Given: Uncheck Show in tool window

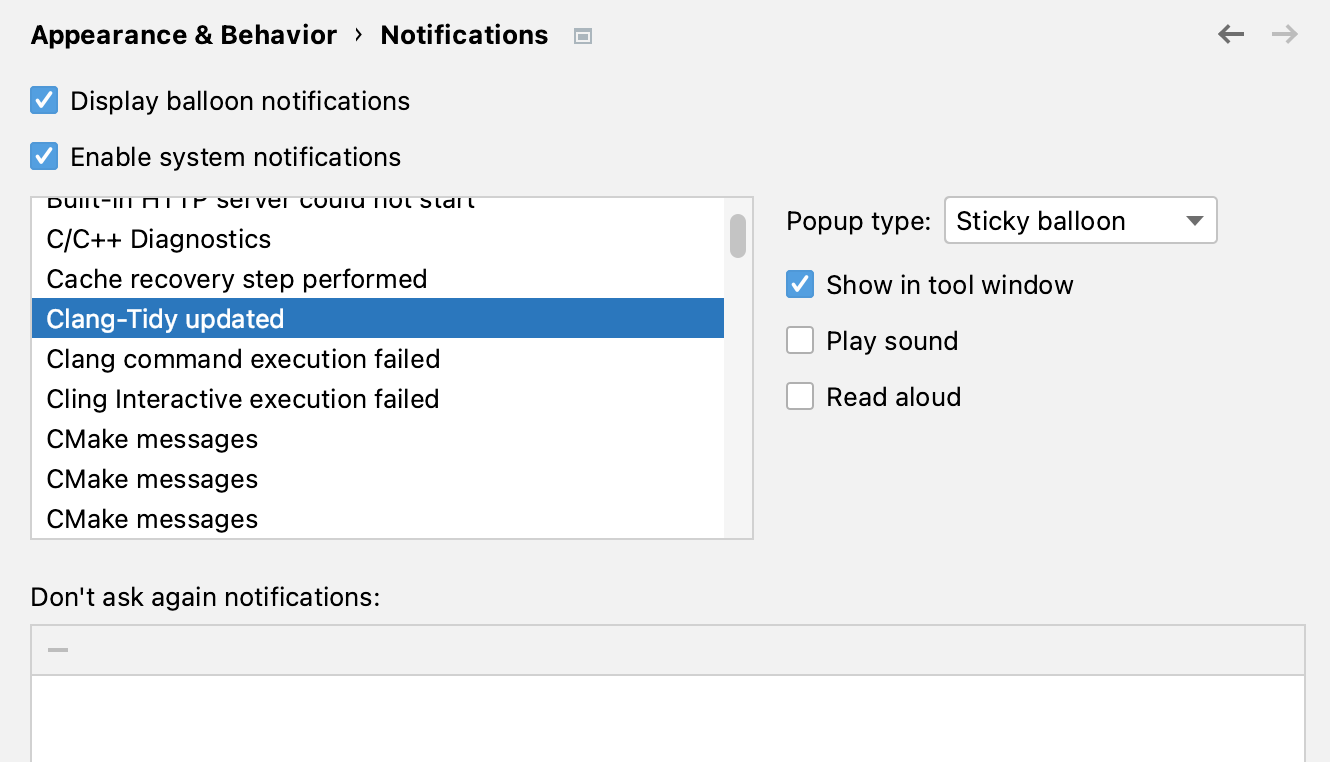Looking at the screenshot, I should click(x=800, y=284).
